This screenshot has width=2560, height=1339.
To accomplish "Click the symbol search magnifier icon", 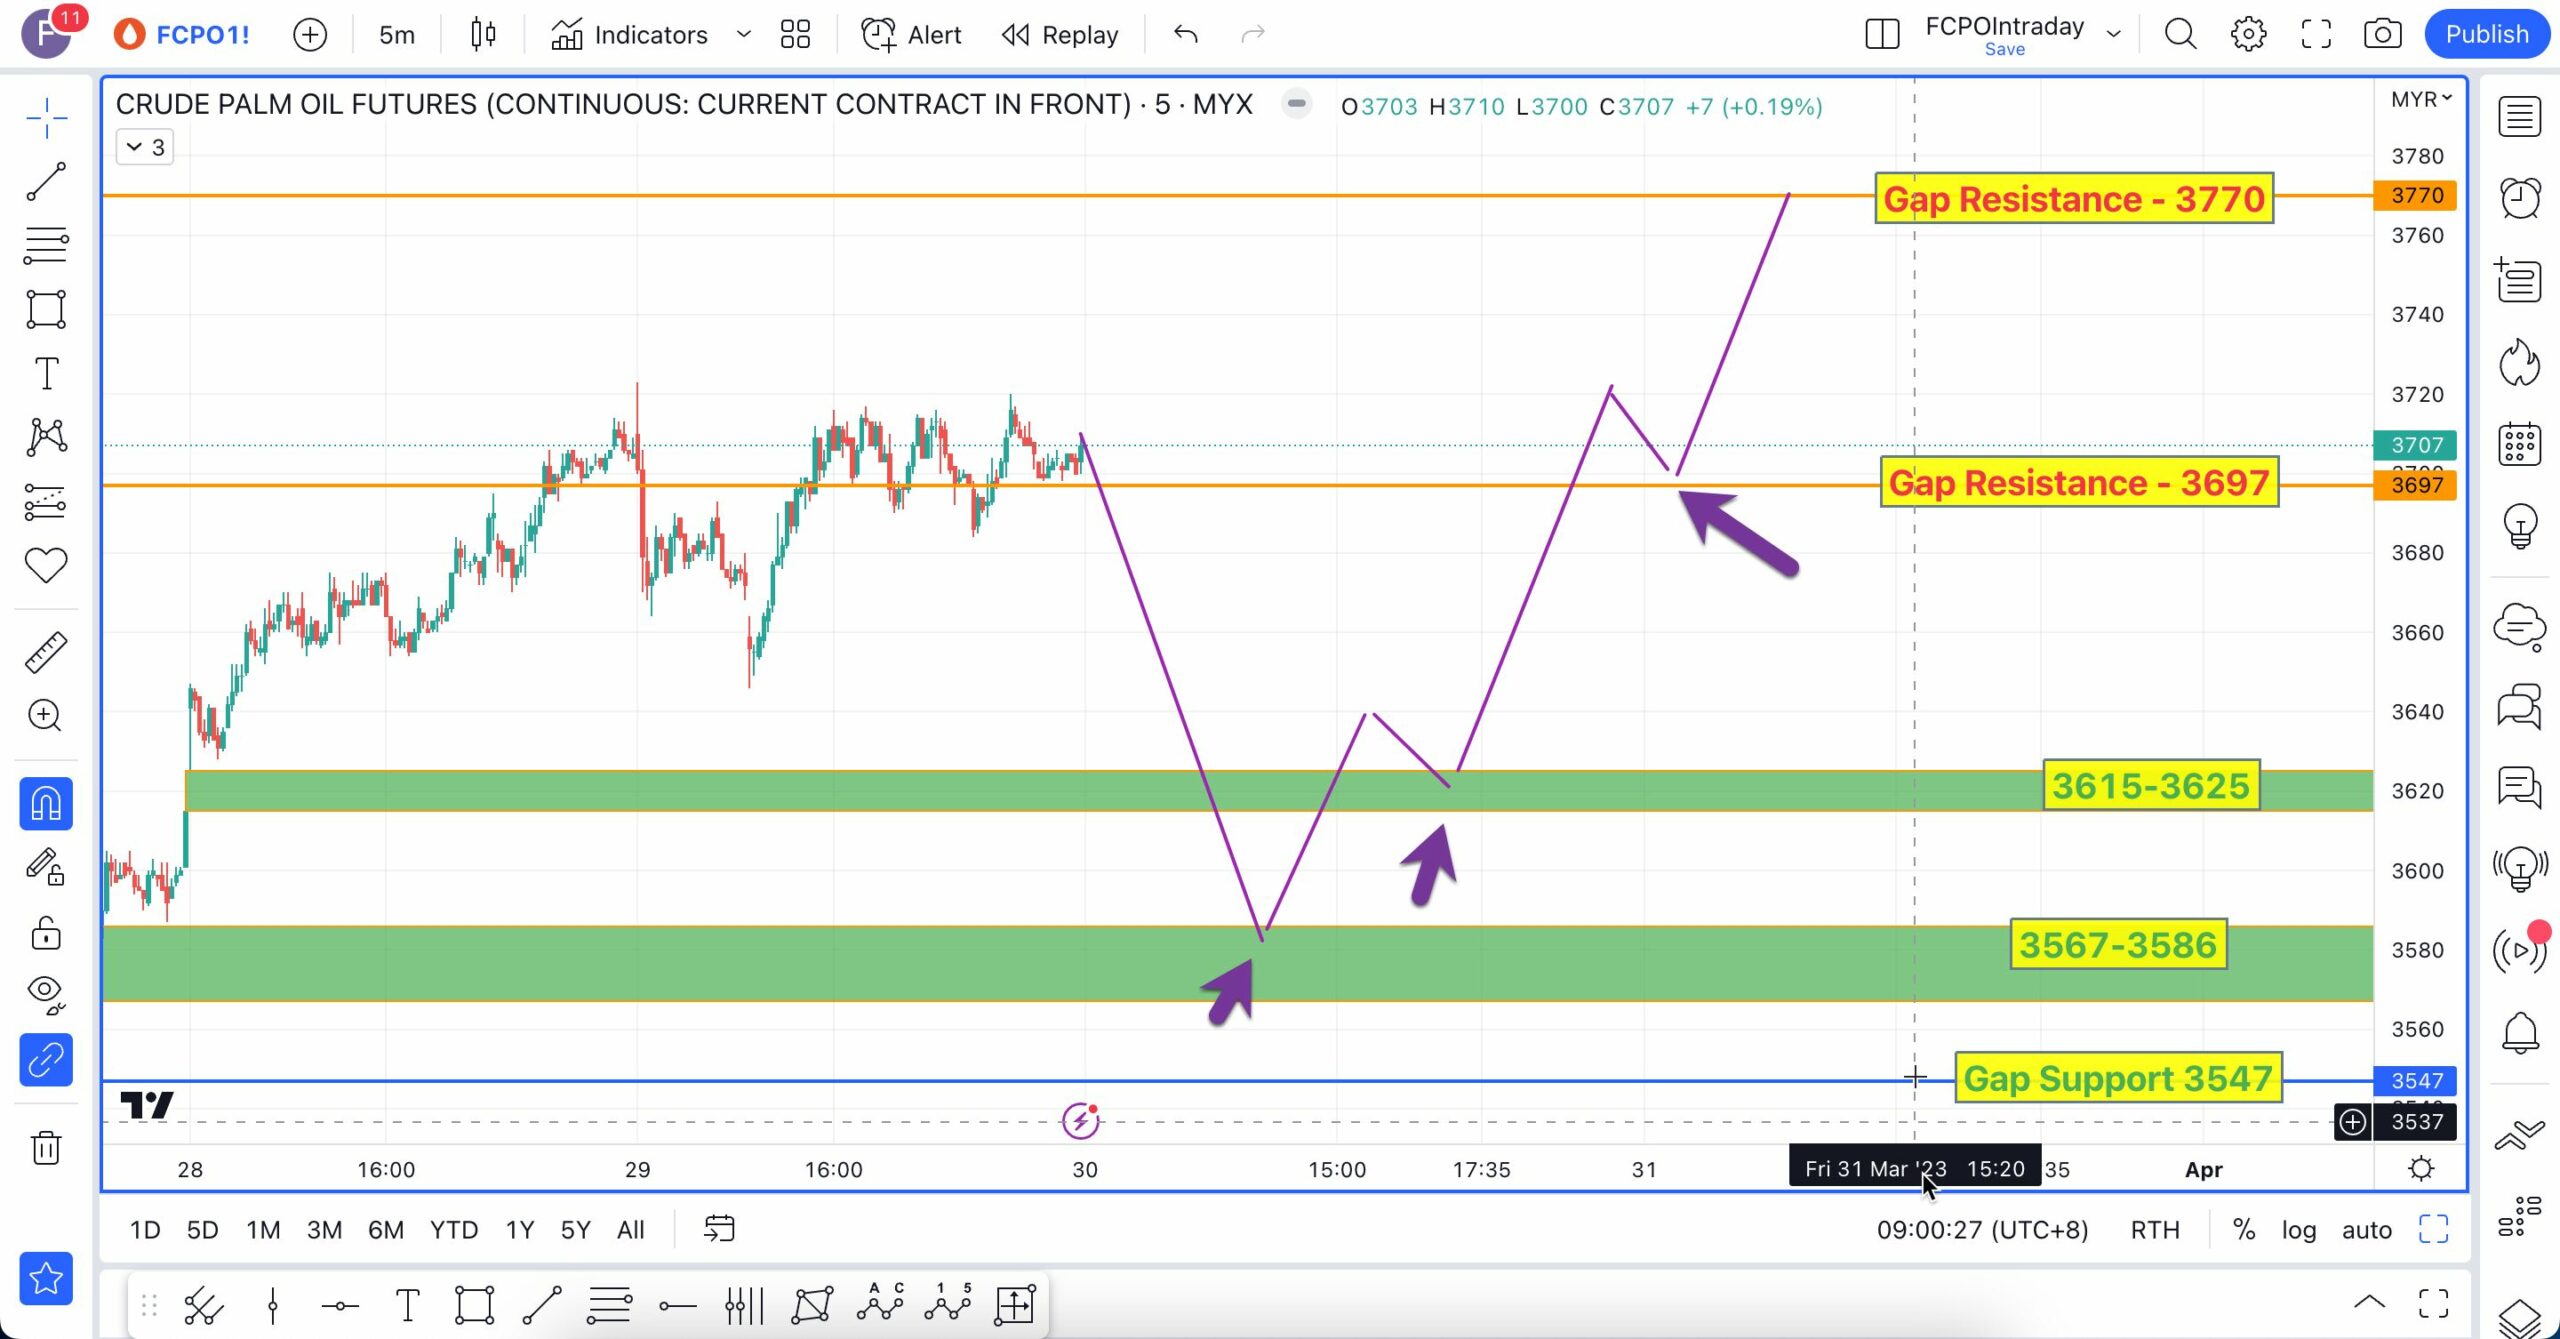I will [x=2180, y=35].
